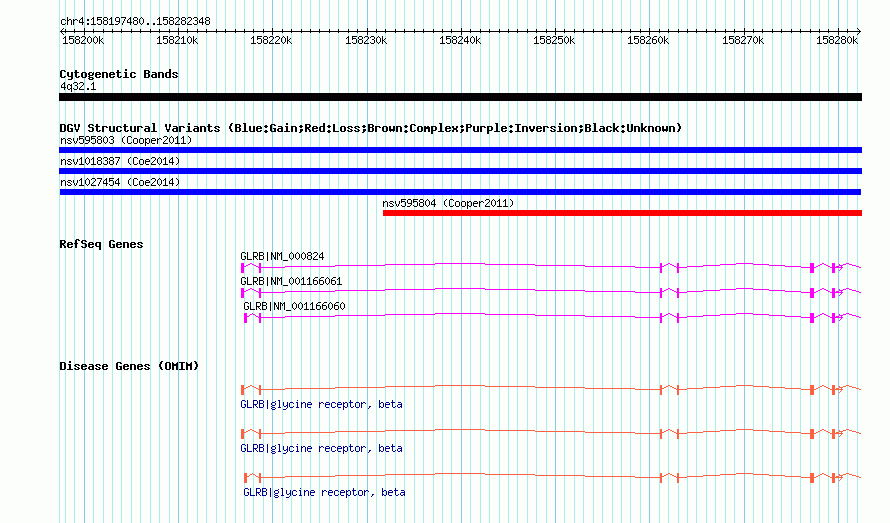890x523 pixels.
Task: Click the 158210k ruler tick label
Action: tap(177, 40)
